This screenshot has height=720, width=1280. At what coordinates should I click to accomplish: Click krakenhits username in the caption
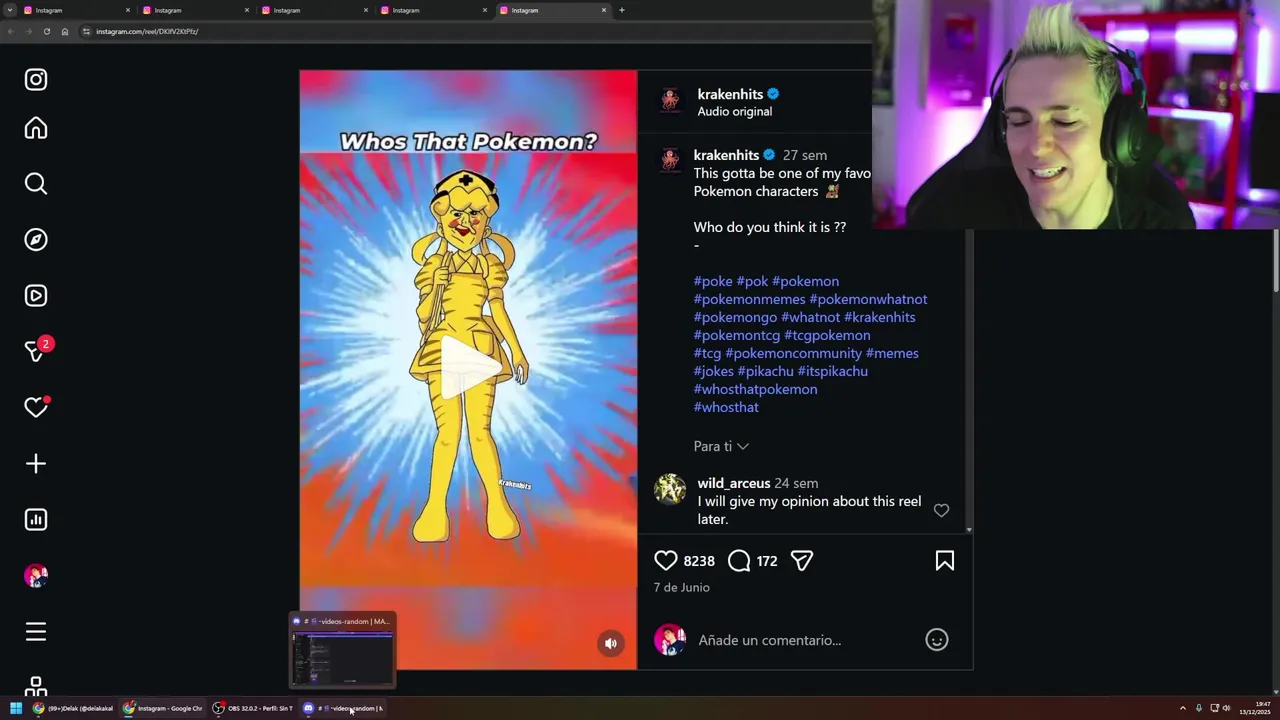point(726,155)
